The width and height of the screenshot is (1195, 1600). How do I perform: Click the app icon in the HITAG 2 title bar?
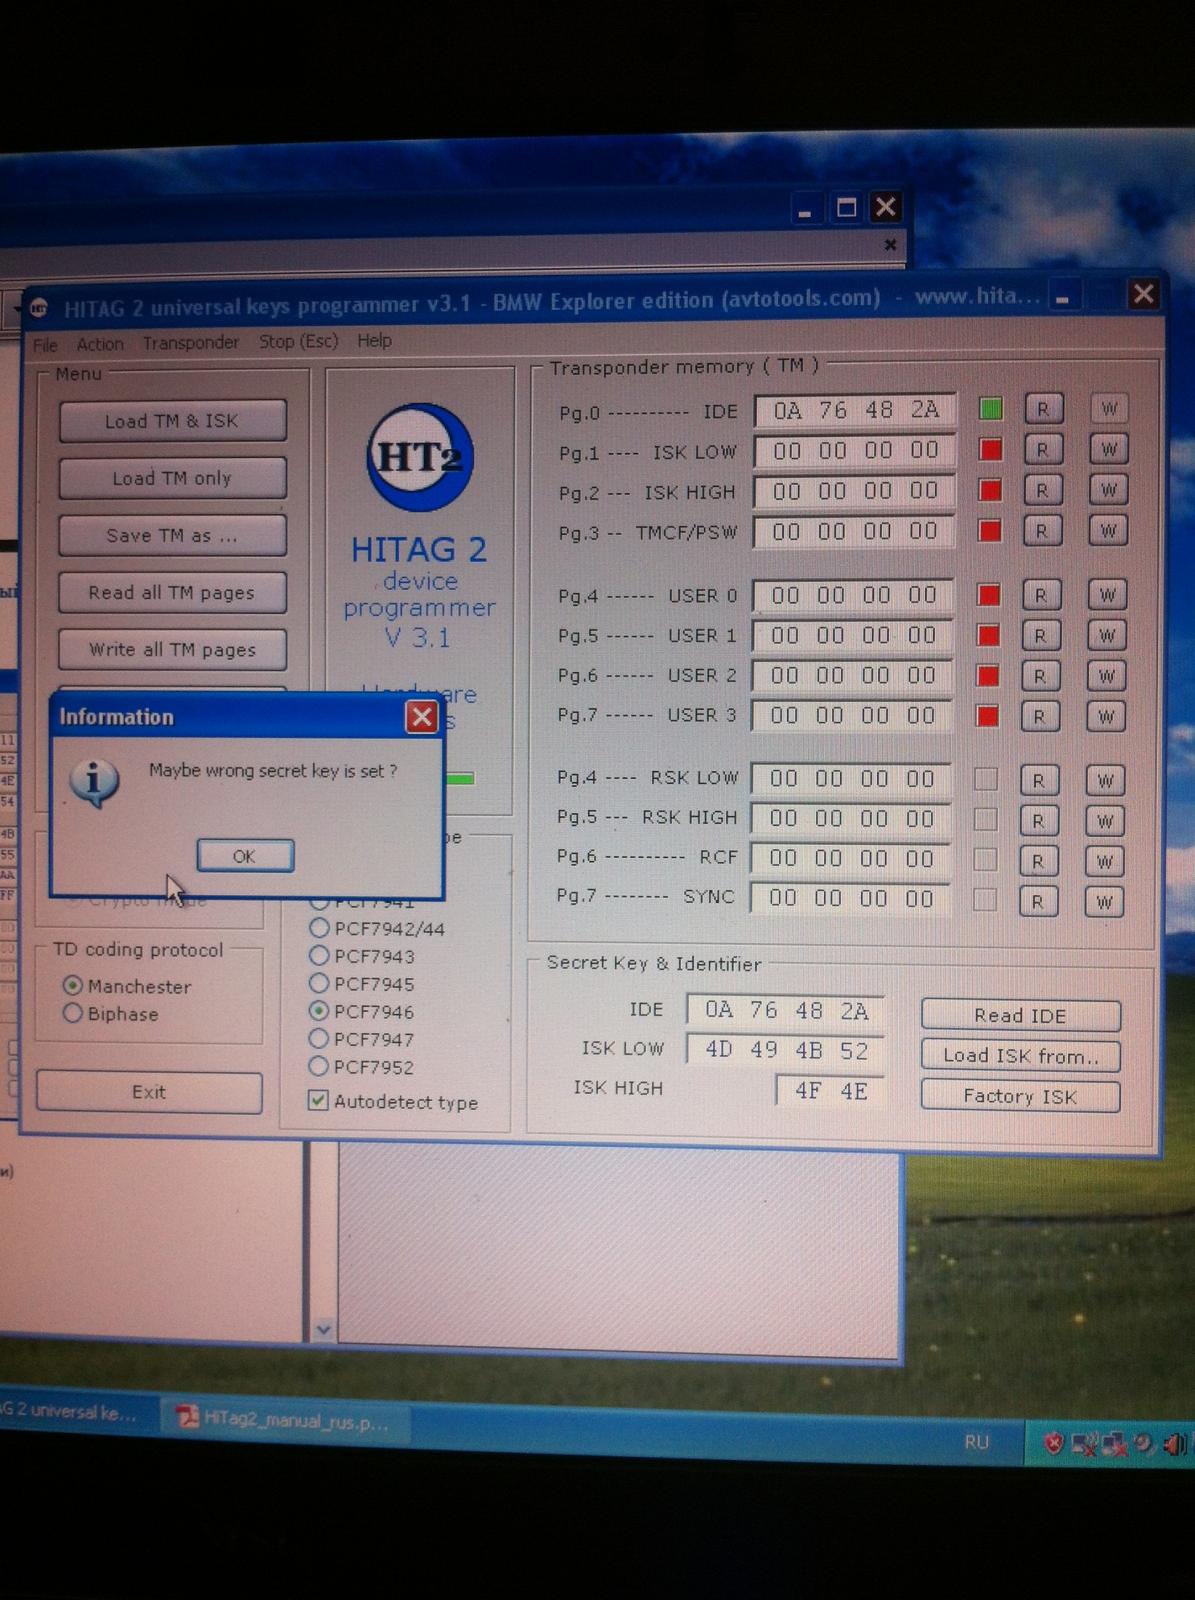(x=39, y=308)
